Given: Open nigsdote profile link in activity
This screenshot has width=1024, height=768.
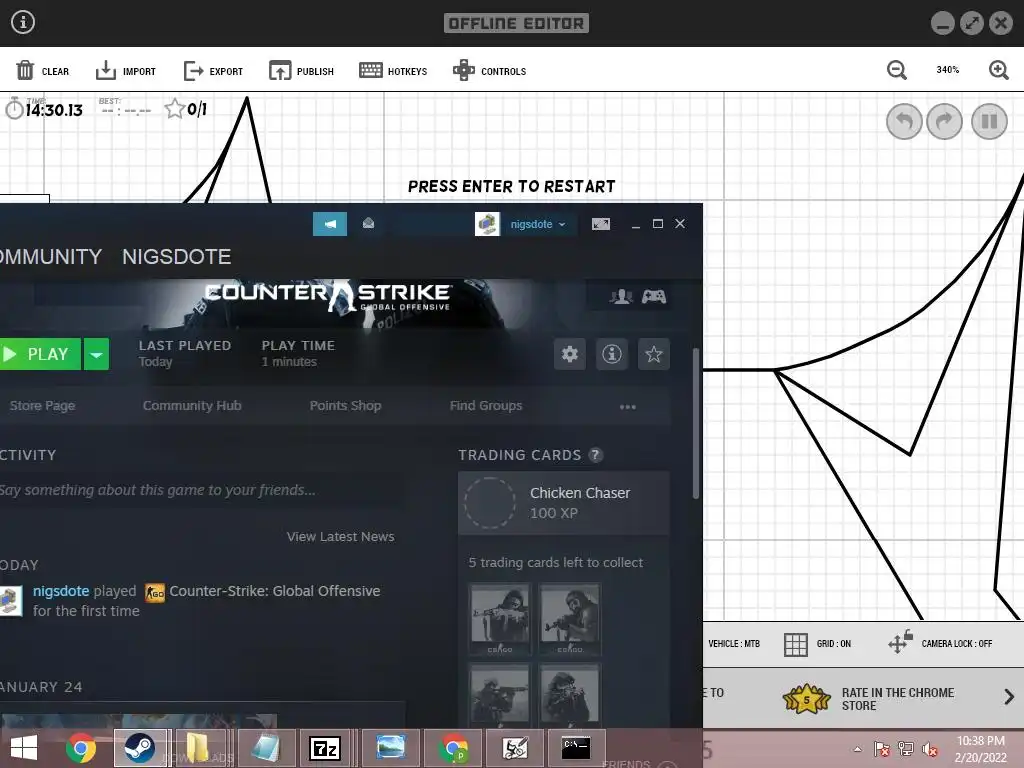Looking at the screenshot, I should point(61,591).
